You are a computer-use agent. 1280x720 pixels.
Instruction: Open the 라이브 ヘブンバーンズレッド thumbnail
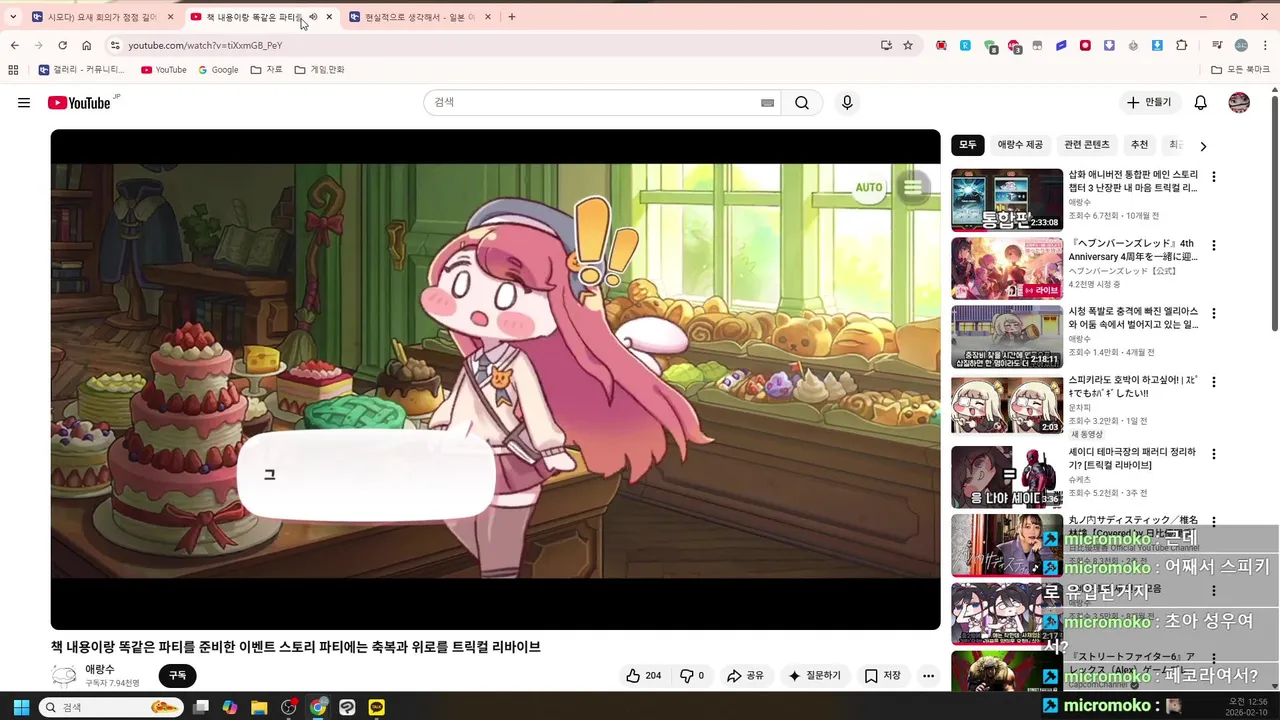1007,268
